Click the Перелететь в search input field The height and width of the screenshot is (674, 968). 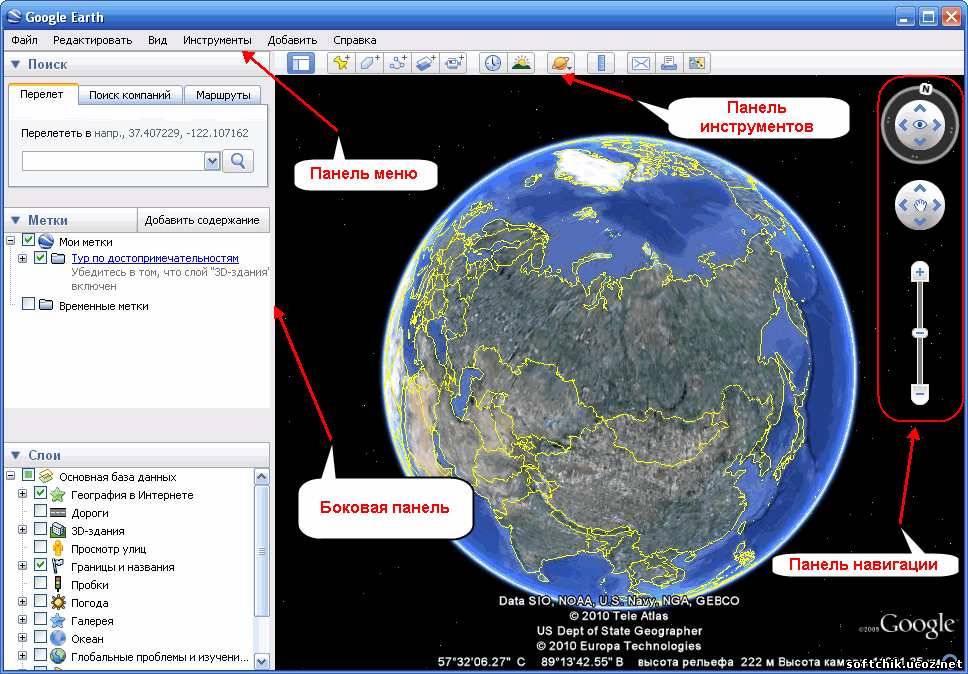click(113, 161)
